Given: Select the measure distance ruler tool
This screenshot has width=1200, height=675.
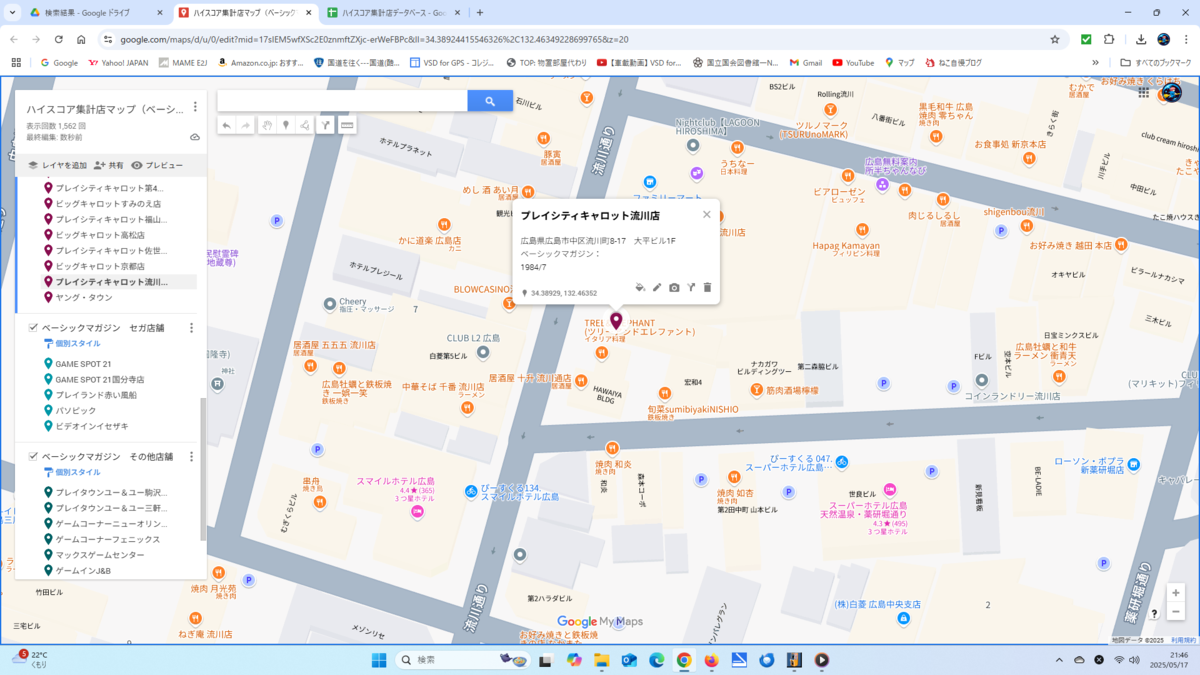Looking at the screenshot, I should (x=347, y=125).
